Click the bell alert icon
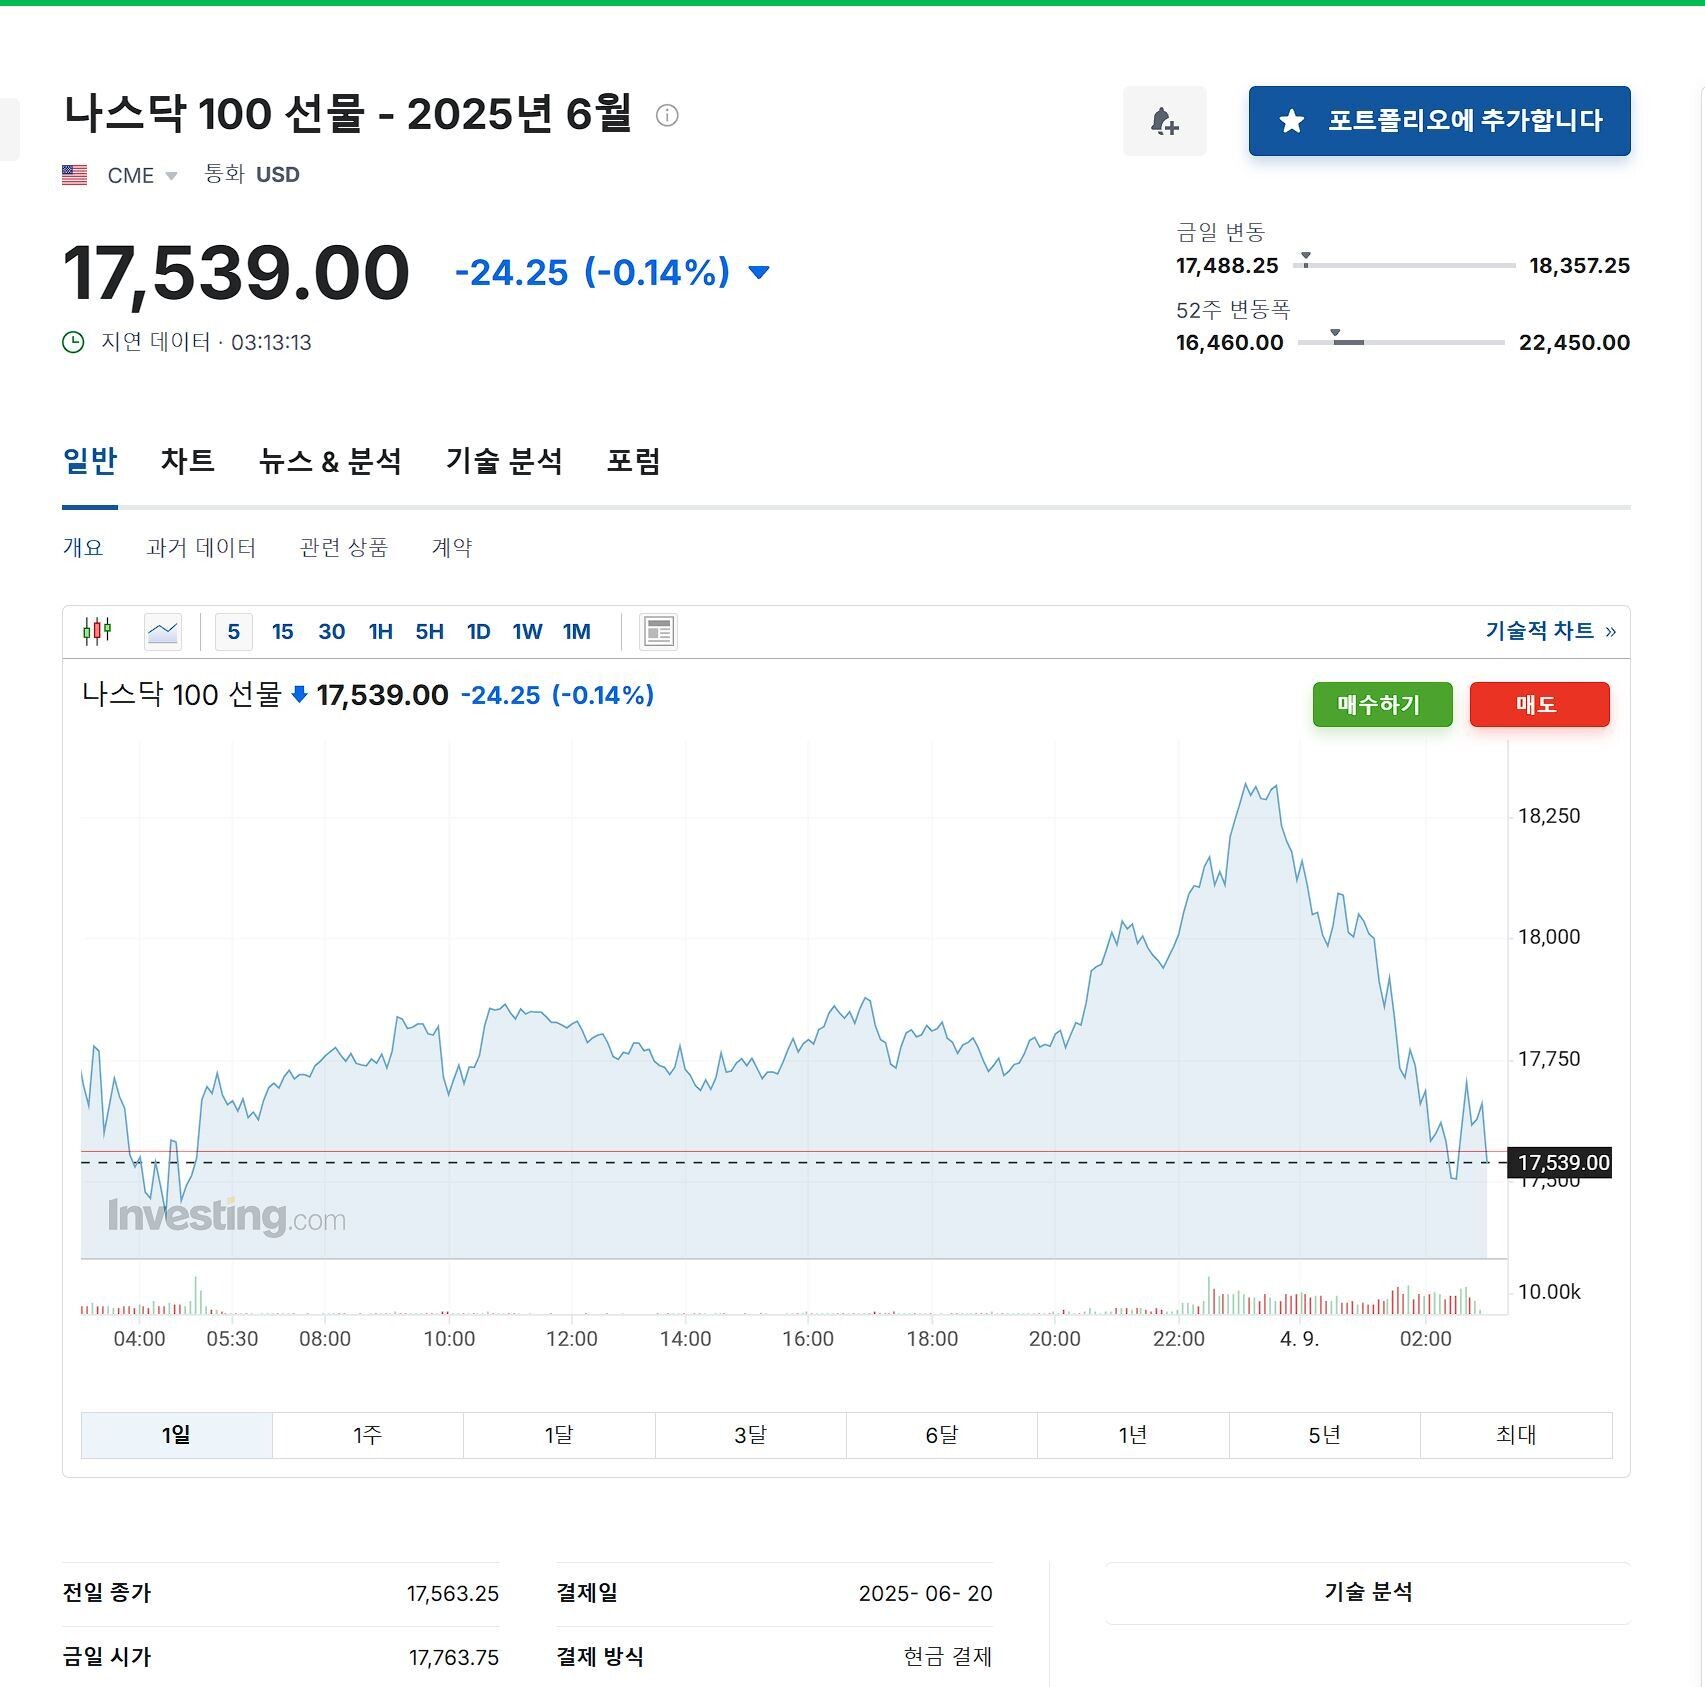1705x1687 pixels. pyautogui.click(x=1164, y=121)
